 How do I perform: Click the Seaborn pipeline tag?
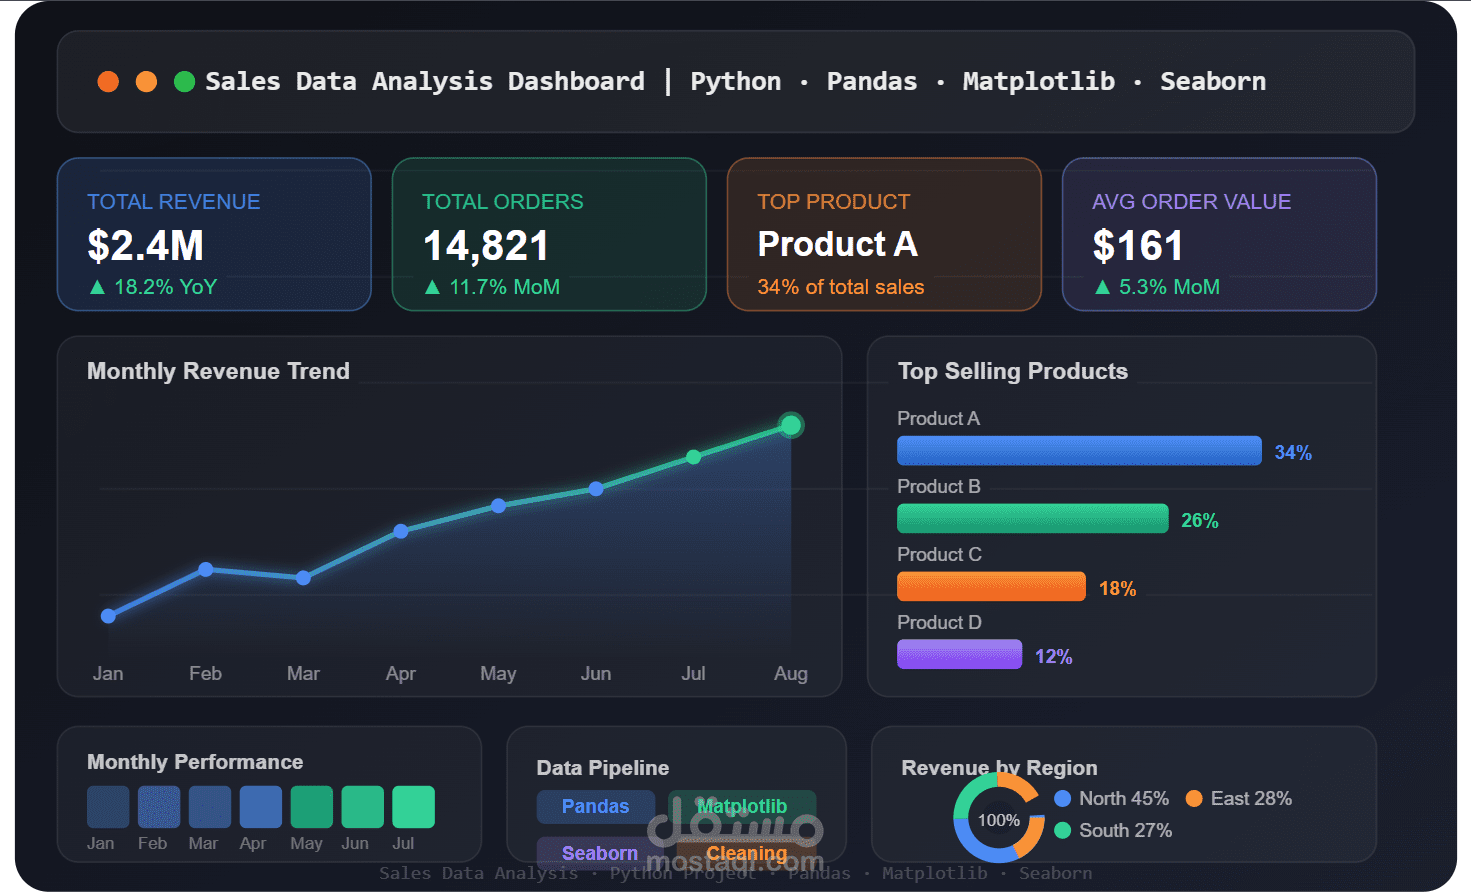pos(600,853)
